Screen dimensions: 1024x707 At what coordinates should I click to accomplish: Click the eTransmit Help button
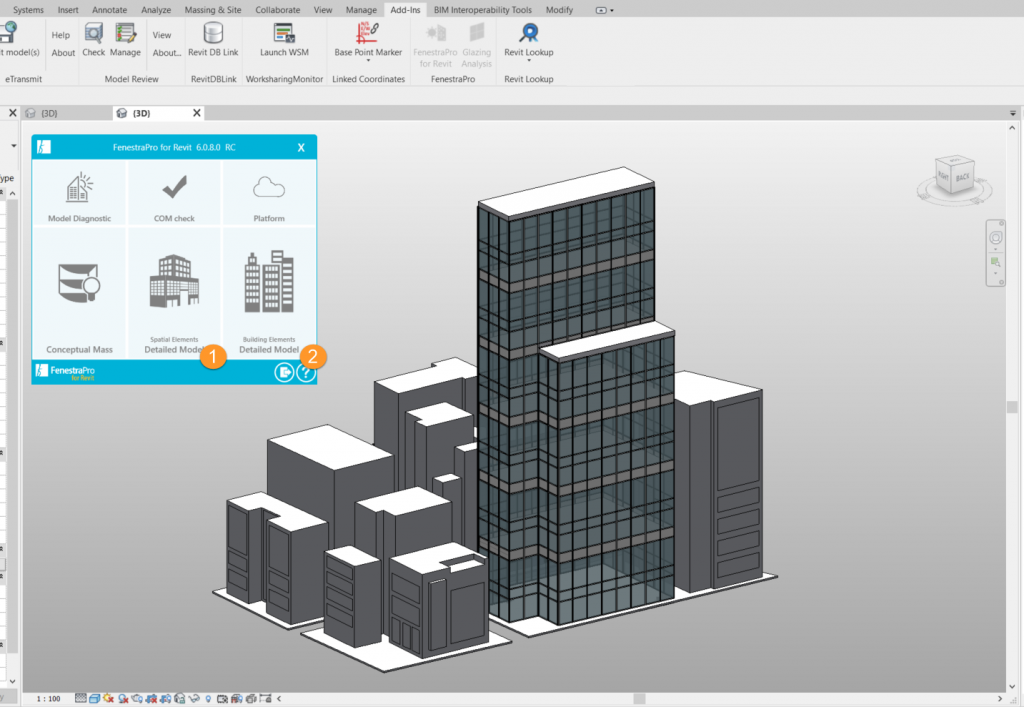click(x=61, y=35)
